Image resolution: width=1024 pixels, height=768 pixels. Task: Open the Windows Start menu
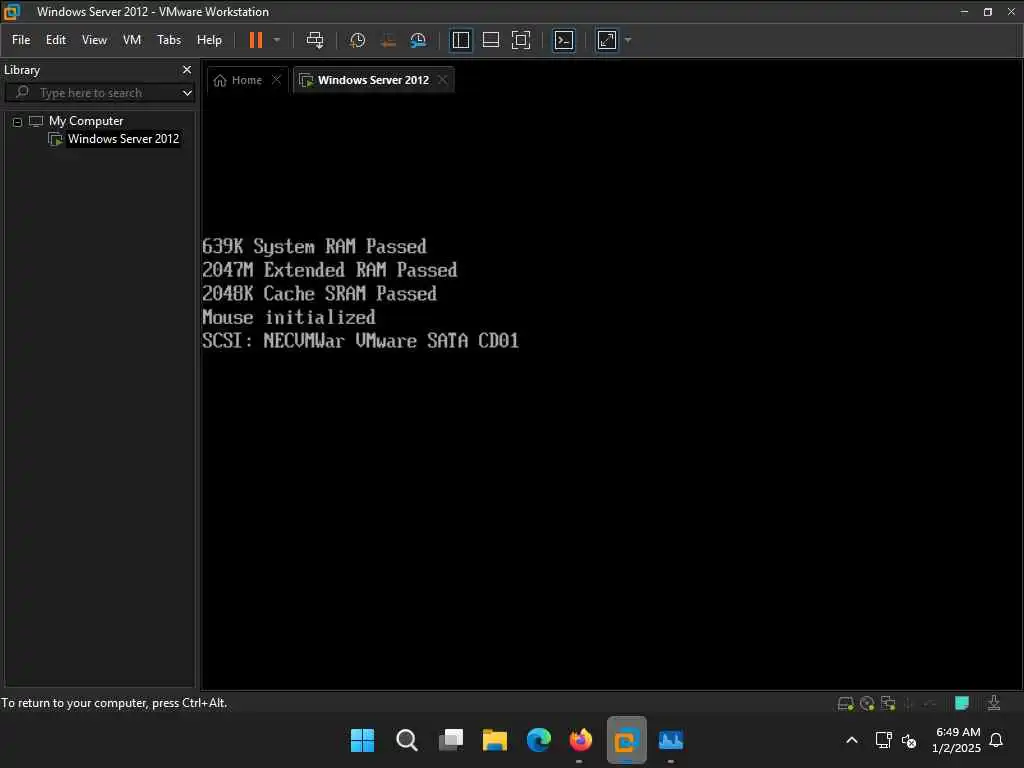(362, 740)
